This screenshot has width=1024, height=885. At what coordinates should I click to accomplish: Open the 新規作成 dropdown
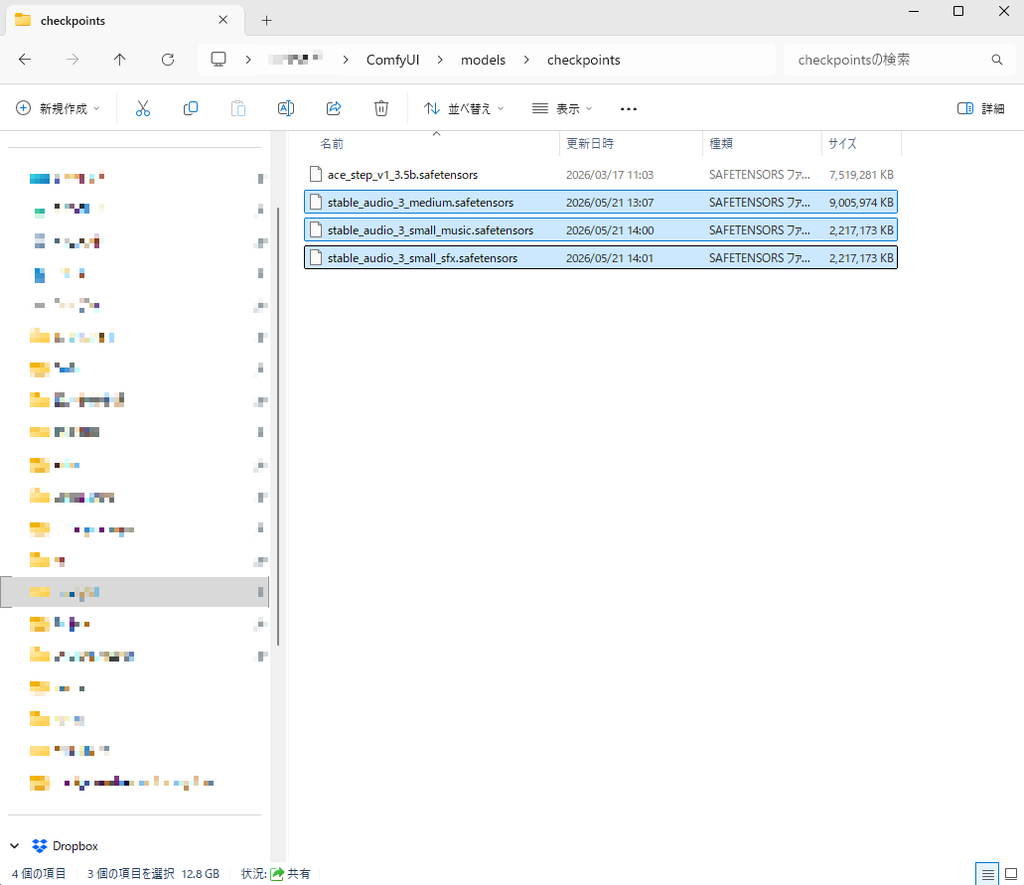(x=58, y=108)
